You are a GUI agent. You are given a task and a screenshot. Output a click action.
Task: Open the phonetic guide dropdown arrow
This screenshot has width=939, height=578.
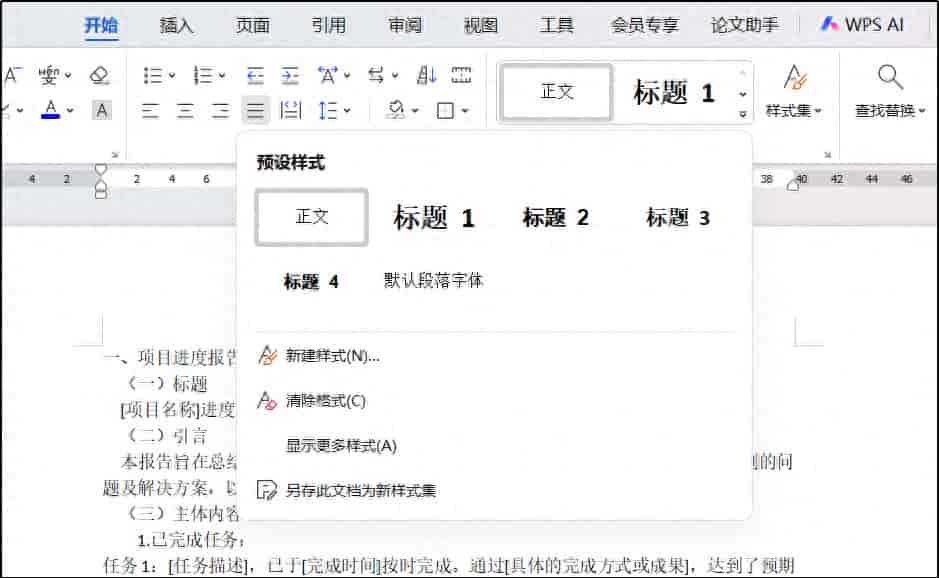click(x=68, y=75)
